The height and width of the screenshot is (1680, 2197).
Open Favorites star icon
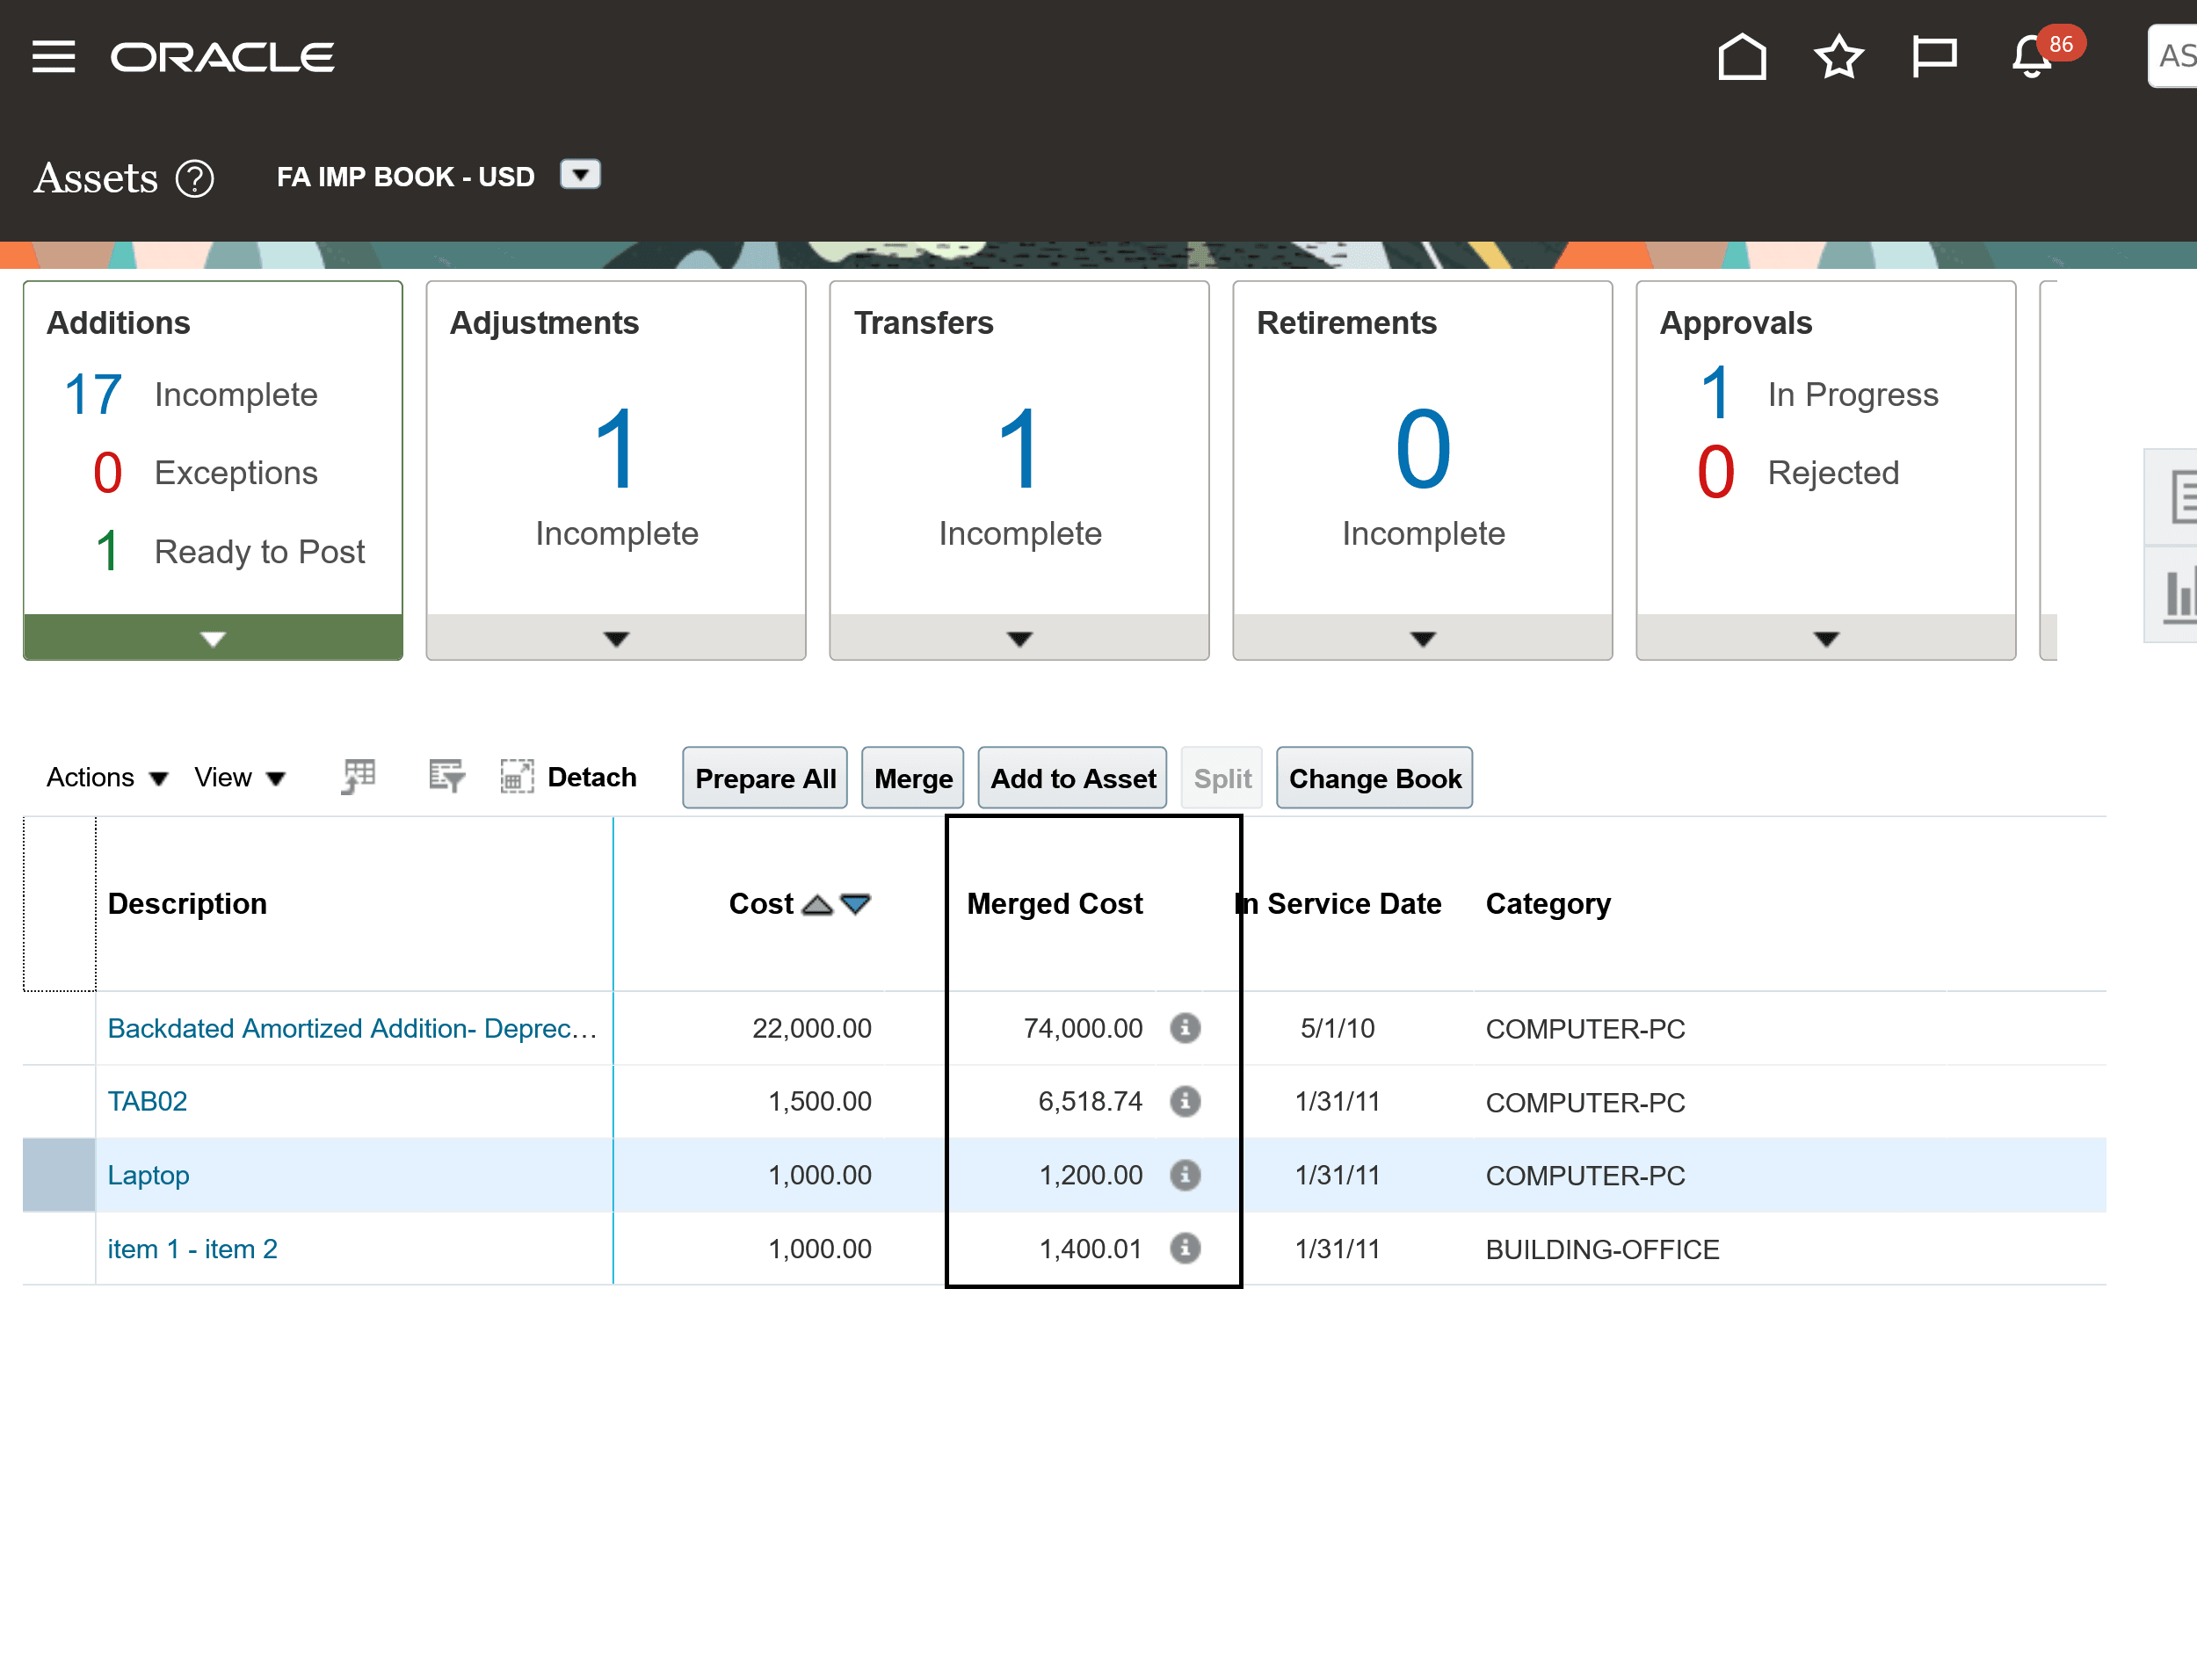pos(1838,56)
